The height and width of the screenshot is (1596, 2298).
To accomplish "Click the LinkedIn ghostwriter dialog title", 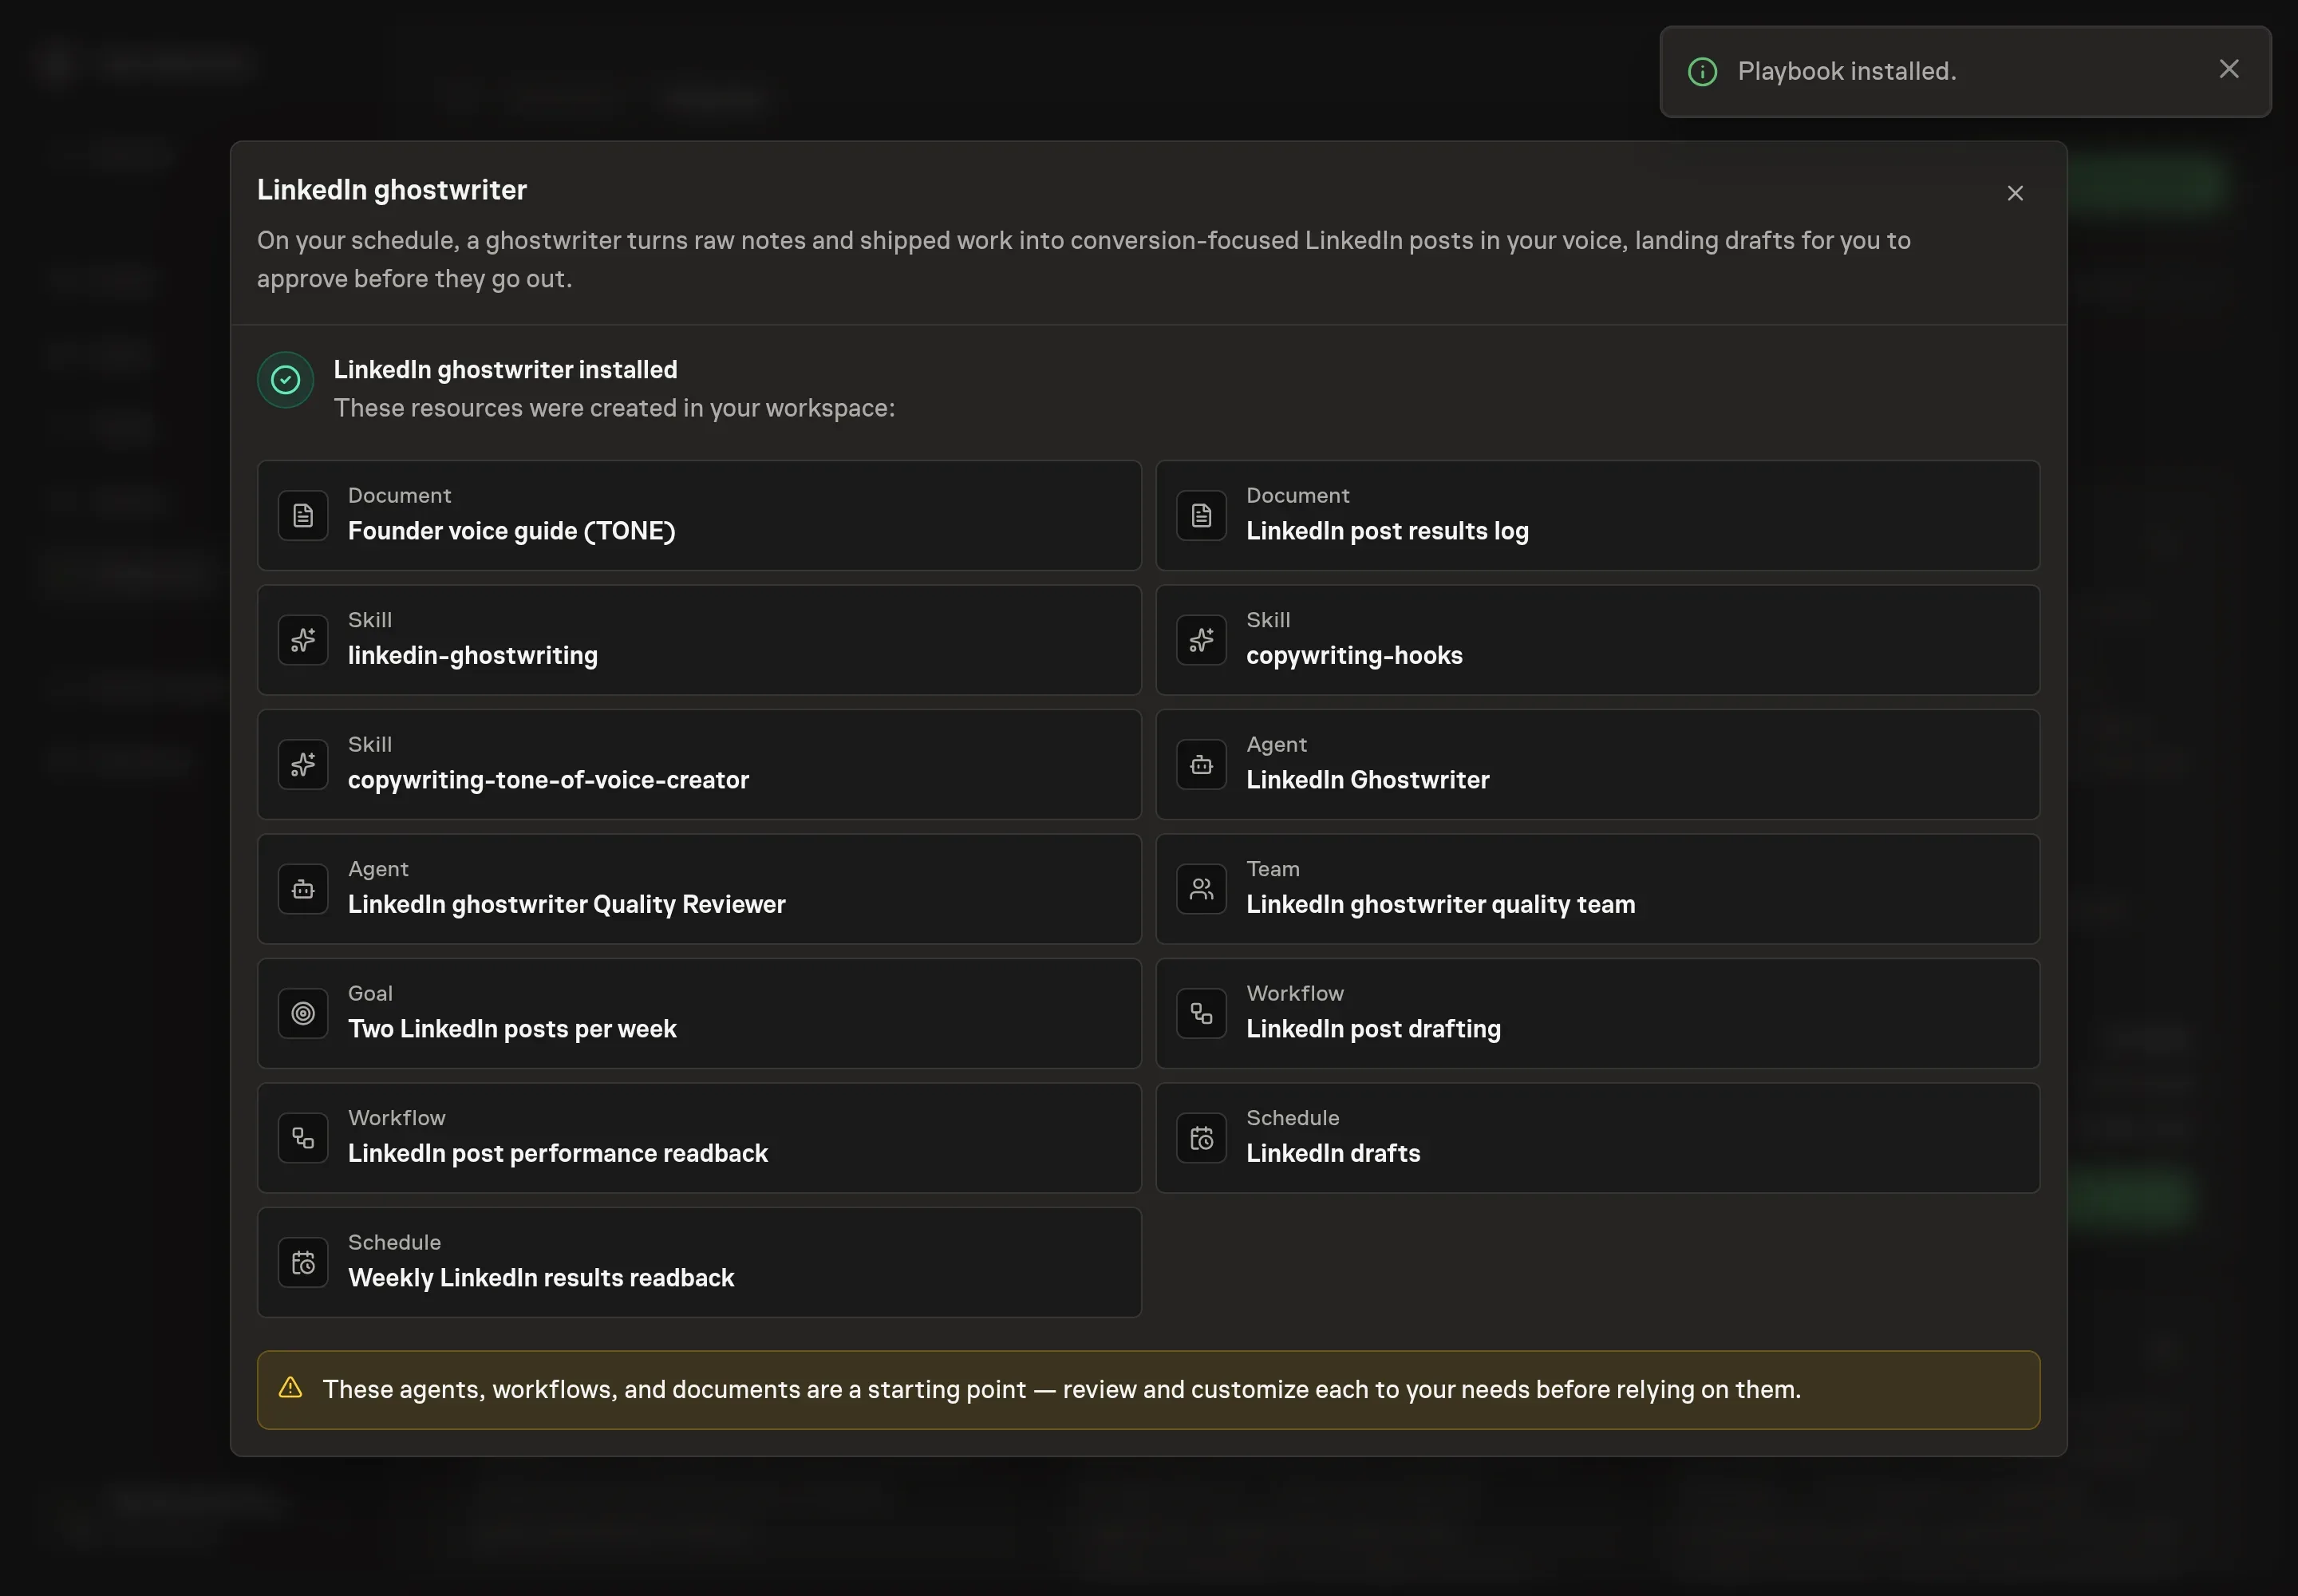I will [392, 190].
